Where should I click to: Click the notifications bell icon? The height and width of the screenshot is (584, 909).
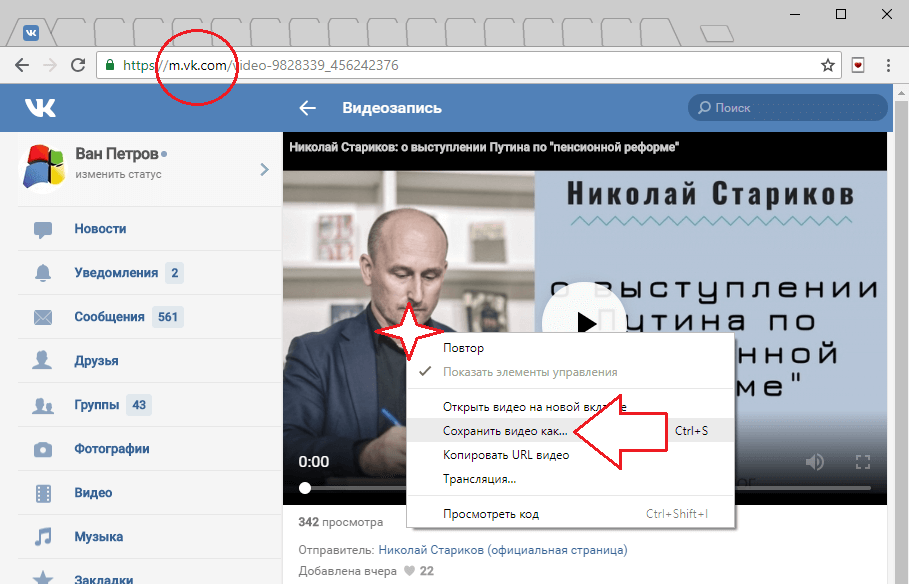[x=43, y=273]
